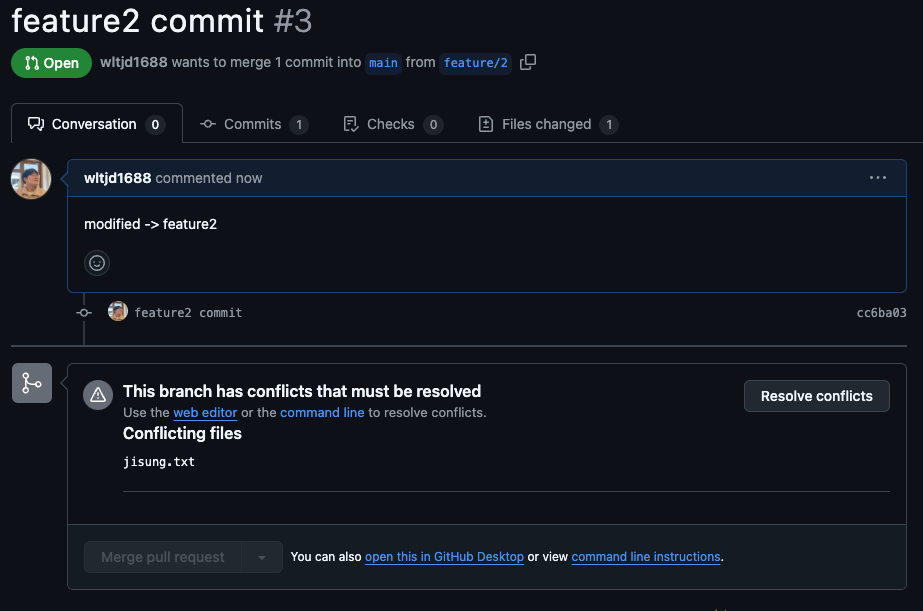Open the Checks tab

(393, 124)
